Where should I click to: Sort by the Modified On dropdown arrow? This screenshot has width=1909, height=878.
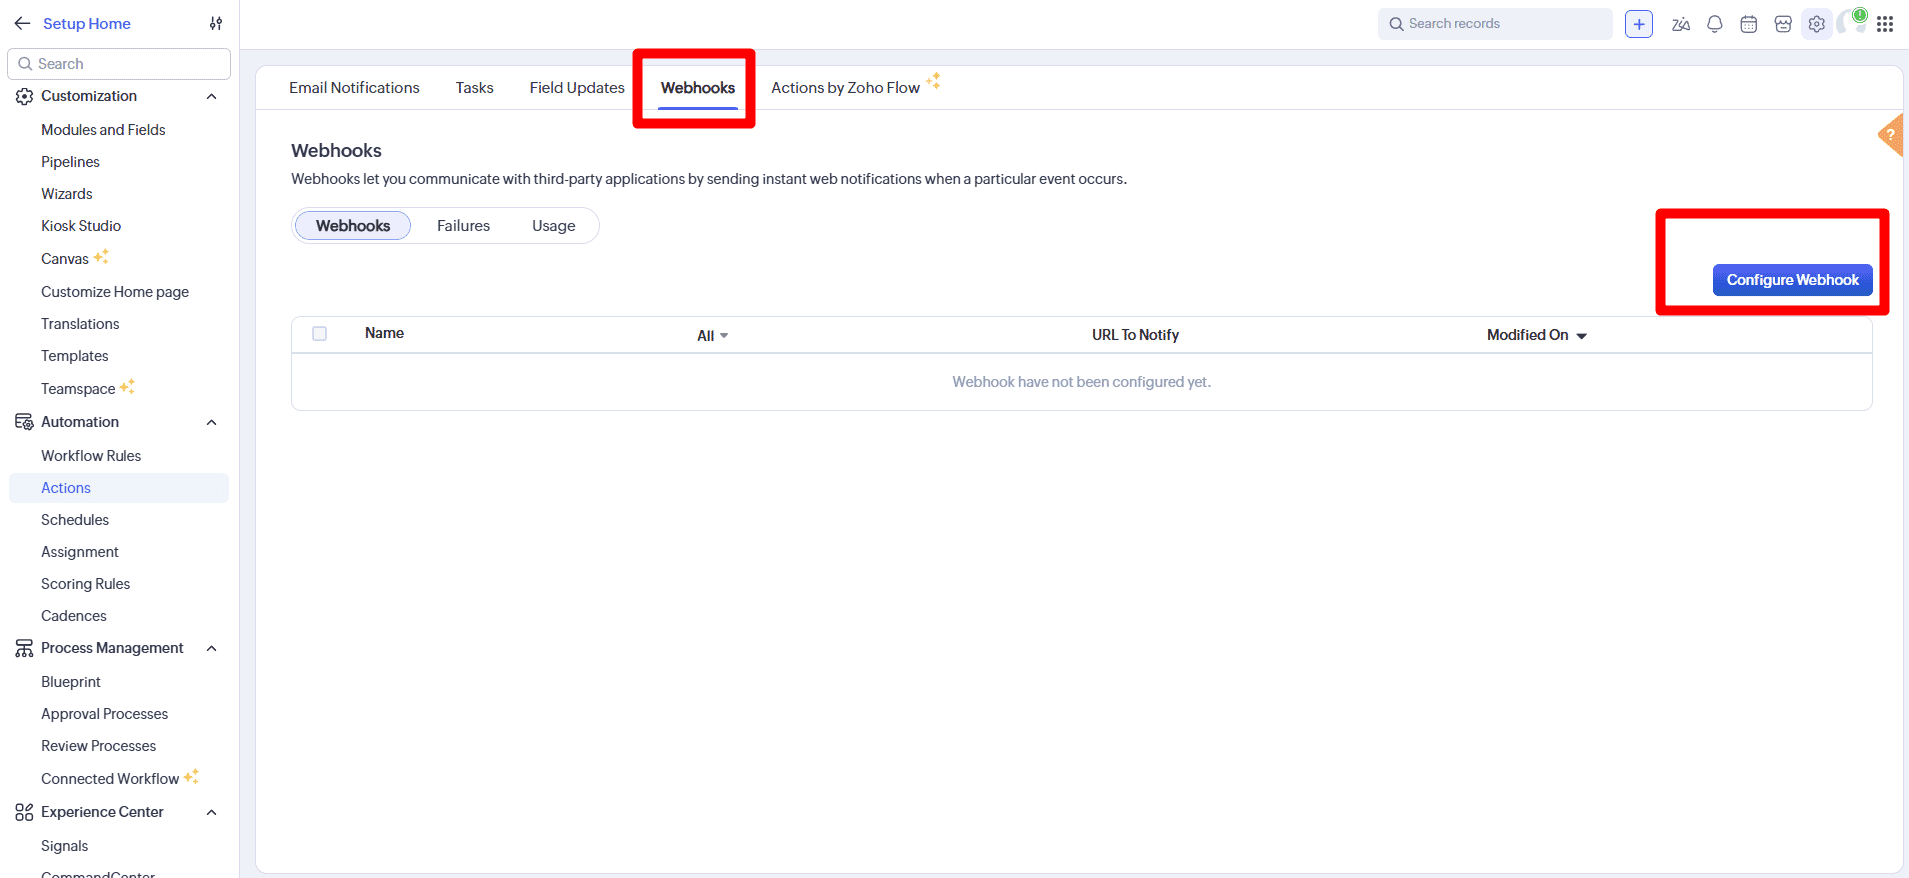[1582, 336]
